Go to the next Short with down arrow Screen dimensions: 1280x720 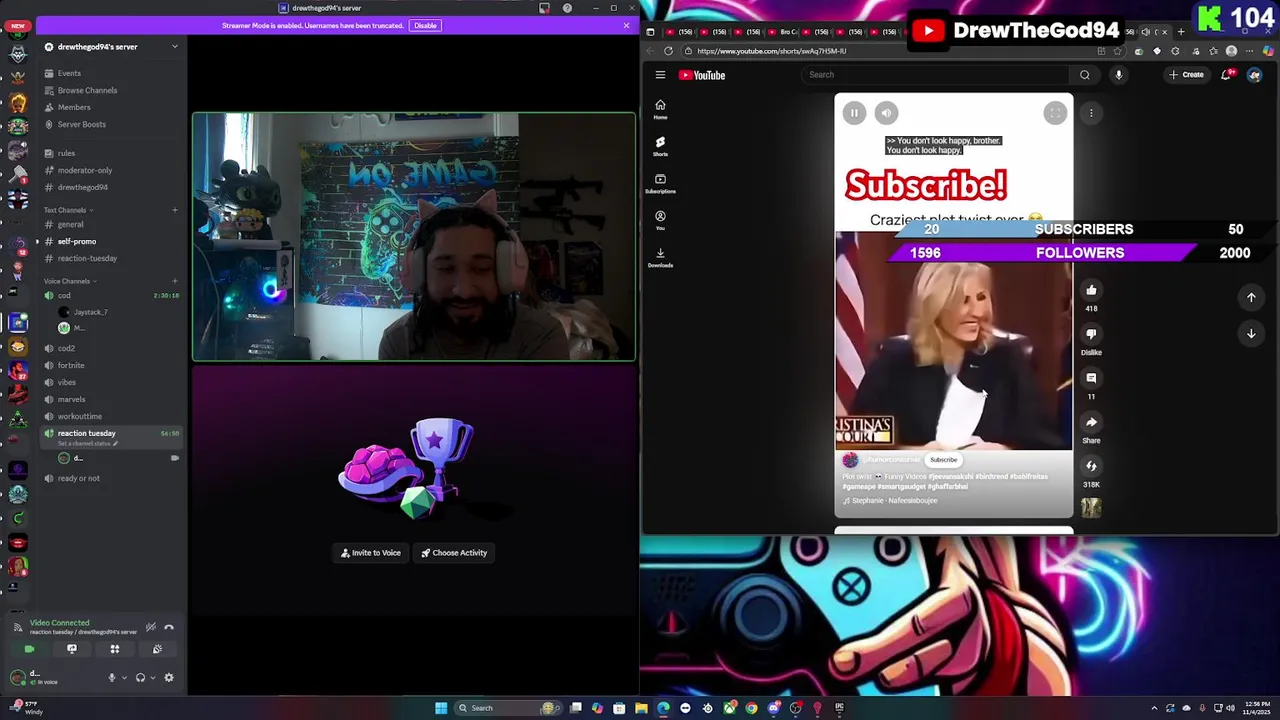click(1251, 334)
